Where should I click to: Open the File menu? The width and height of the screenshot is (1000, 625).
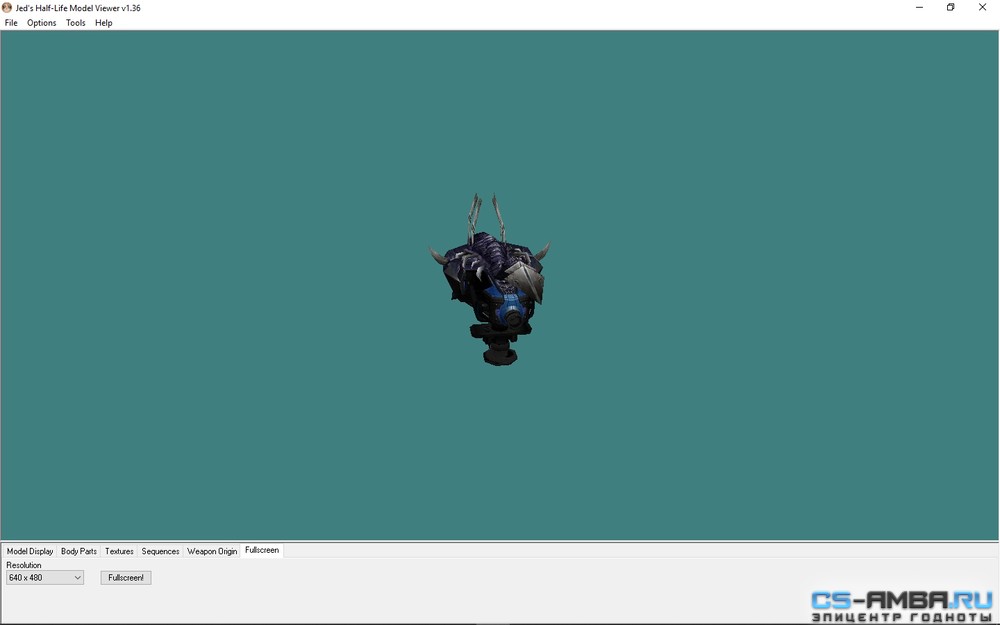pyautogui.click(x=11, y=23)
